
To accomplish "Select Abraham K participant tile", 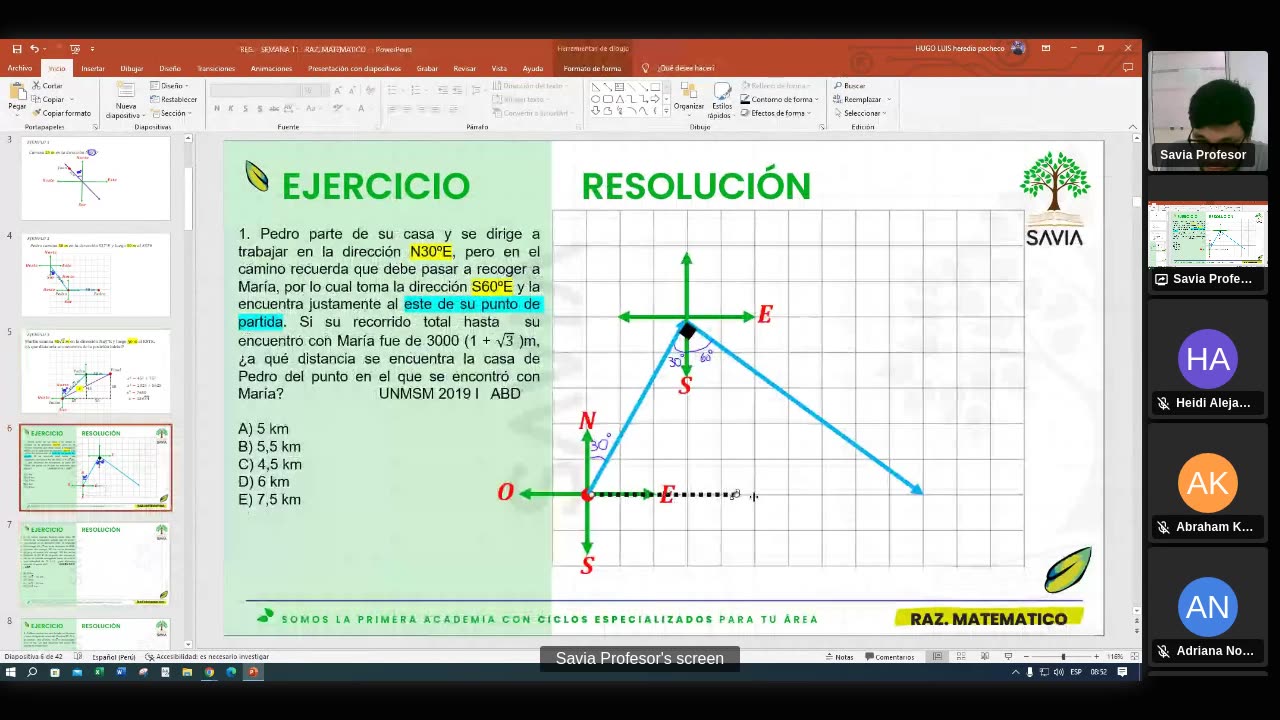I will click(x=1208, y=482).
